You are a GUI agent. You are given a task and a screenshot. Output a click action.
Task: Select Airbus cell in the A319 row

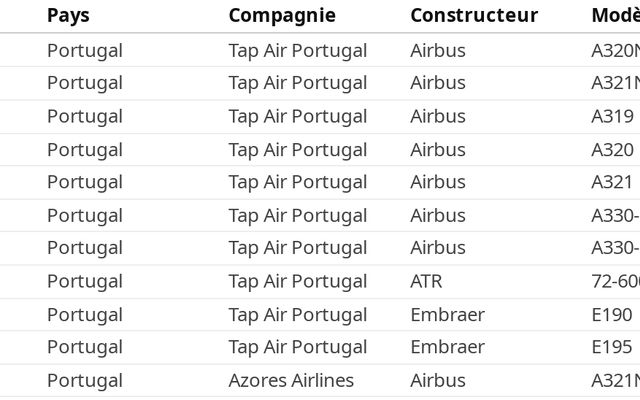point(438,116)
